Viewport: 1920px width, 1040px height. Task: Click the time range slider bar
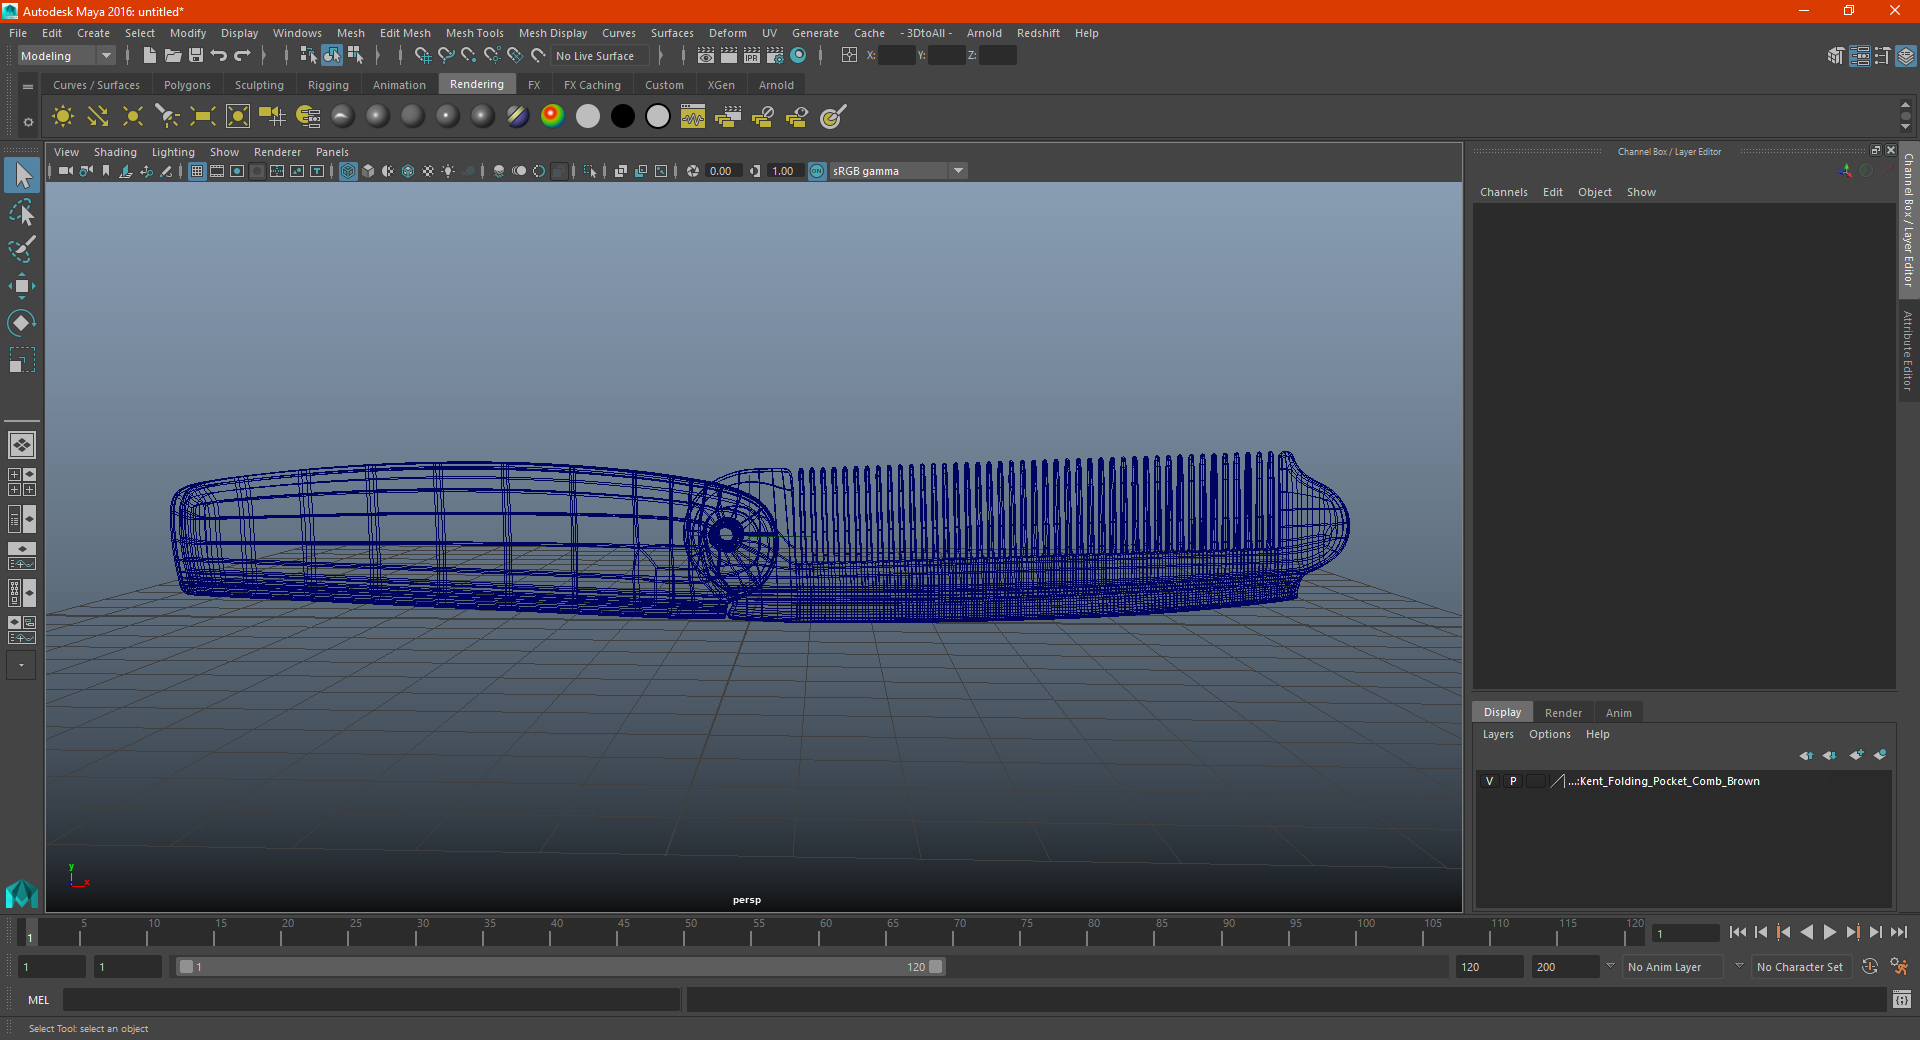point(560,967)
